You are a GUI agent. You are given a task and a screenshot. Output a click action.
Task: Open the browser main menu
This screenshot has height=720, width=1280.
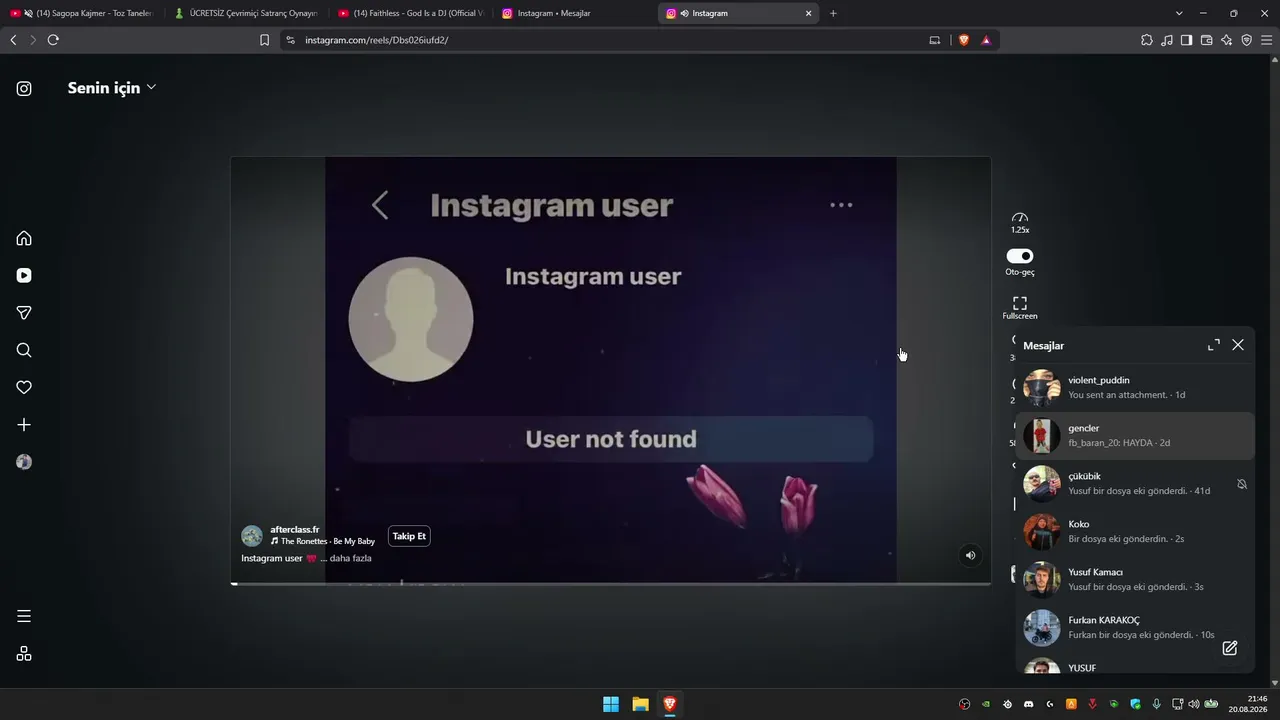[x=1267, y=40]
